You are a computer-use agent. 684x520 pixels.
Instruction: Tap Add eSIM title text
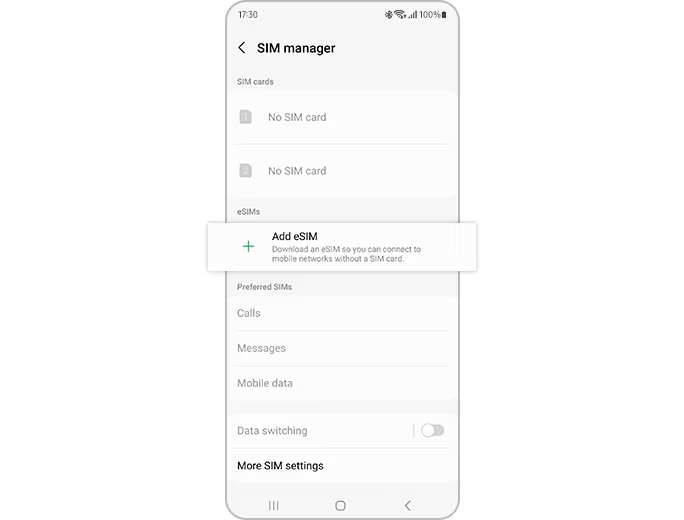tap(294, 236)
